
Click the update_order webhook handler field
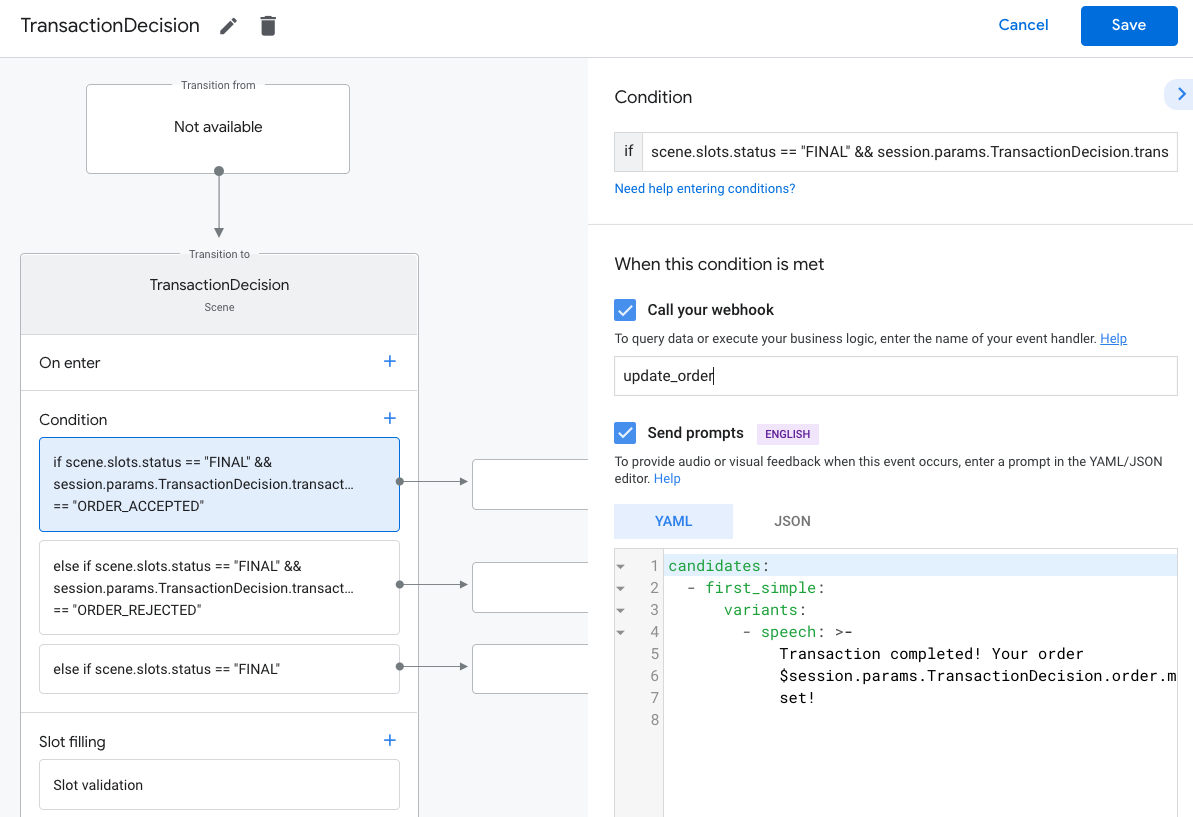895,376
